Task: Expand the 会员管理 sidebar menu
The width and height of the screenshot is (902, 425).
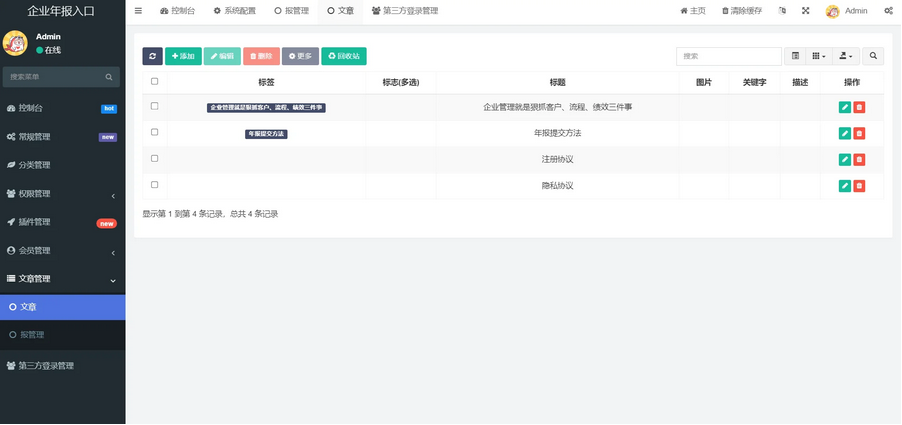Action: [62, 251]
